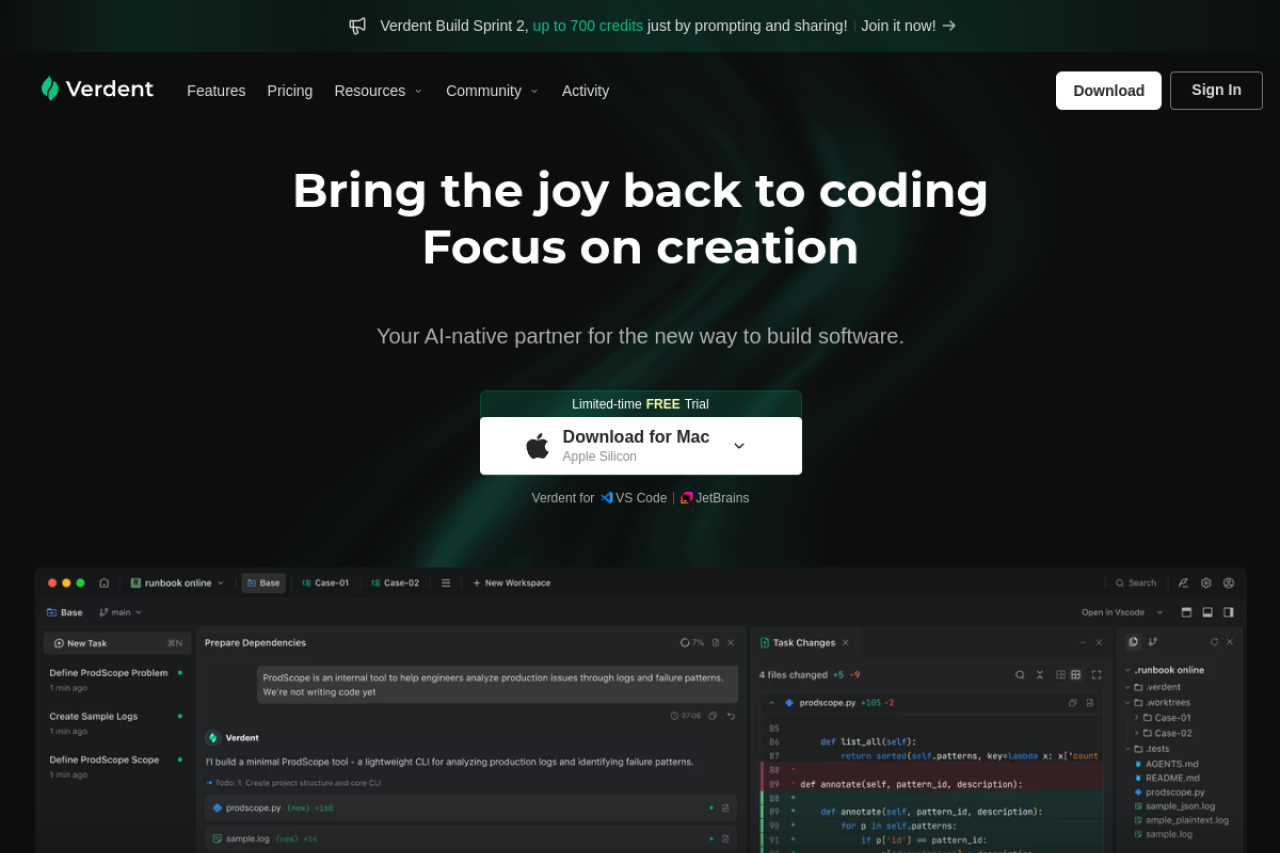Open file icon on sample.log chat row
This screenshot has width=1280, height=853.
pos(726,839)
